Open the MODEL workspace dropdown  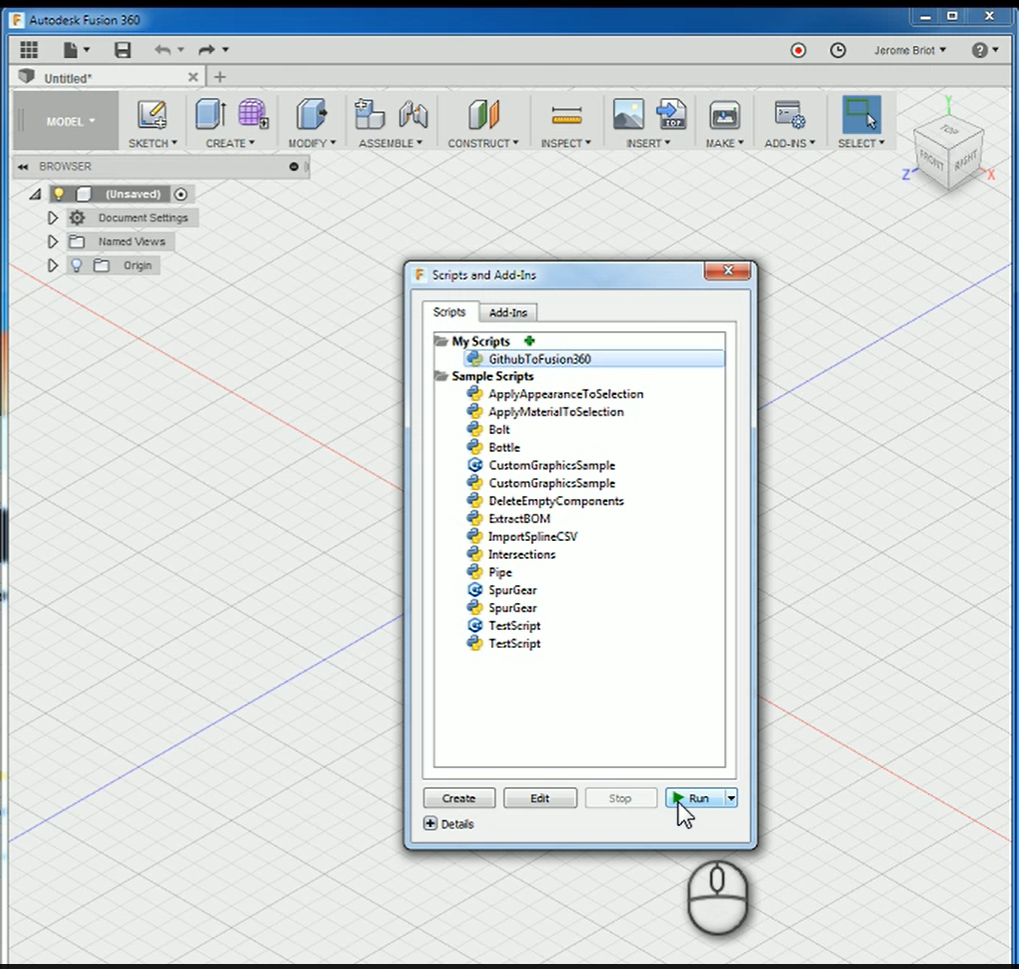[x=70, y=121]
